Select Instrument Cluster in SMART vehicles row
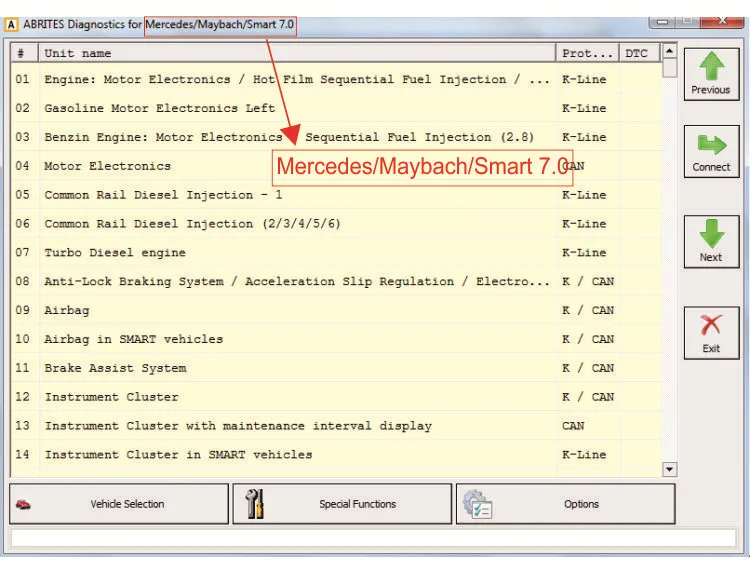 point(336,454)
